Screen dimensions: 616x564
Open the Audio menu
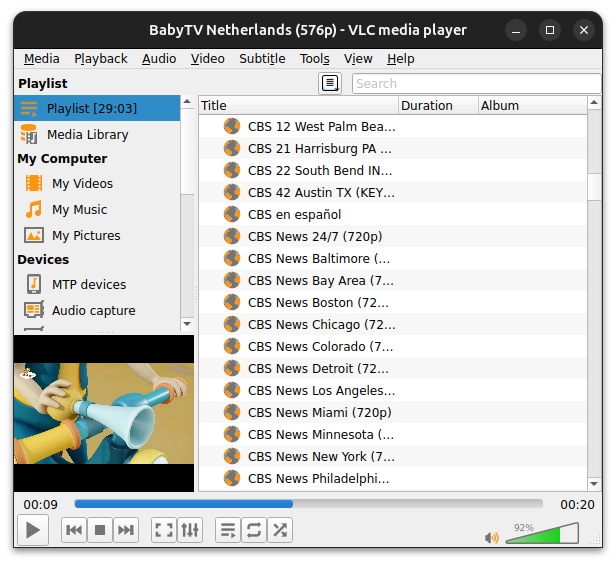(159, 59)
